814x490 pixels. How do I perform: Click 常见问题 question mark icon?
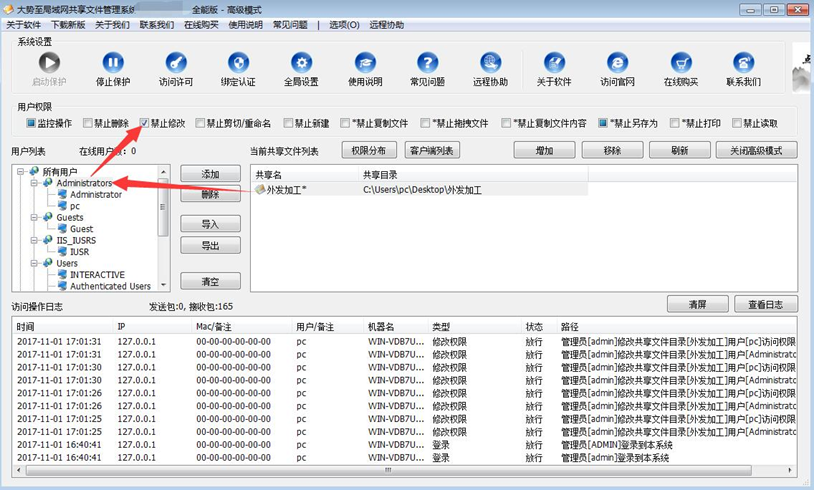(x=428, y=63)
